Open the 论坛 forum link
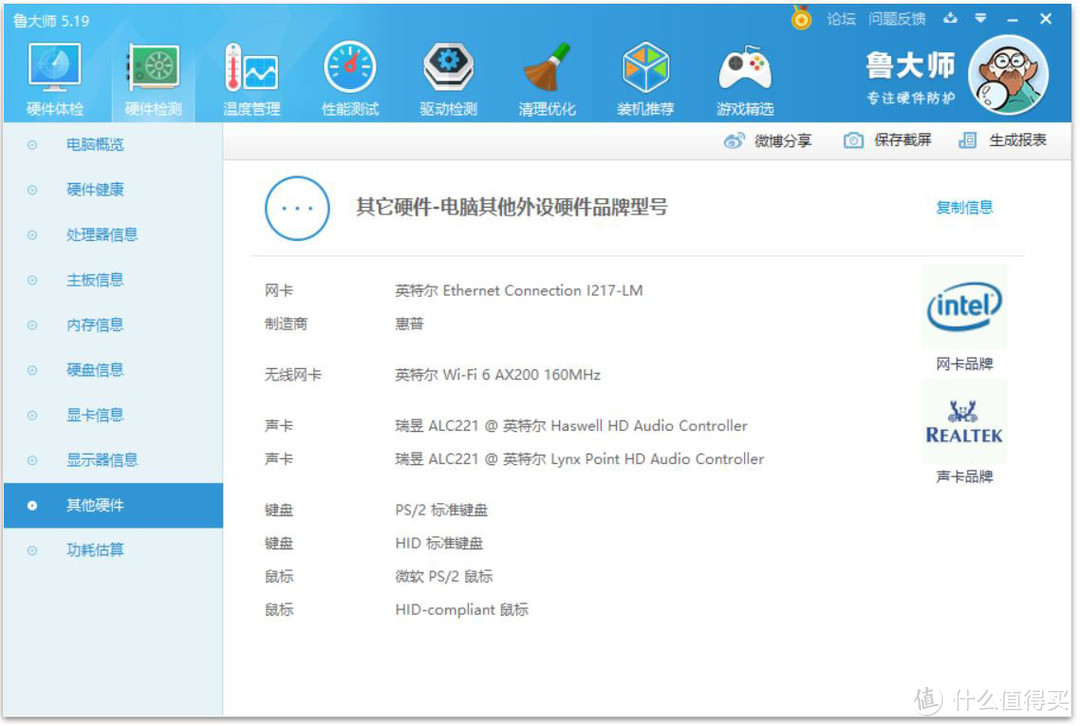The height and width of the screenshot is (726, 1080). (840, 18)
